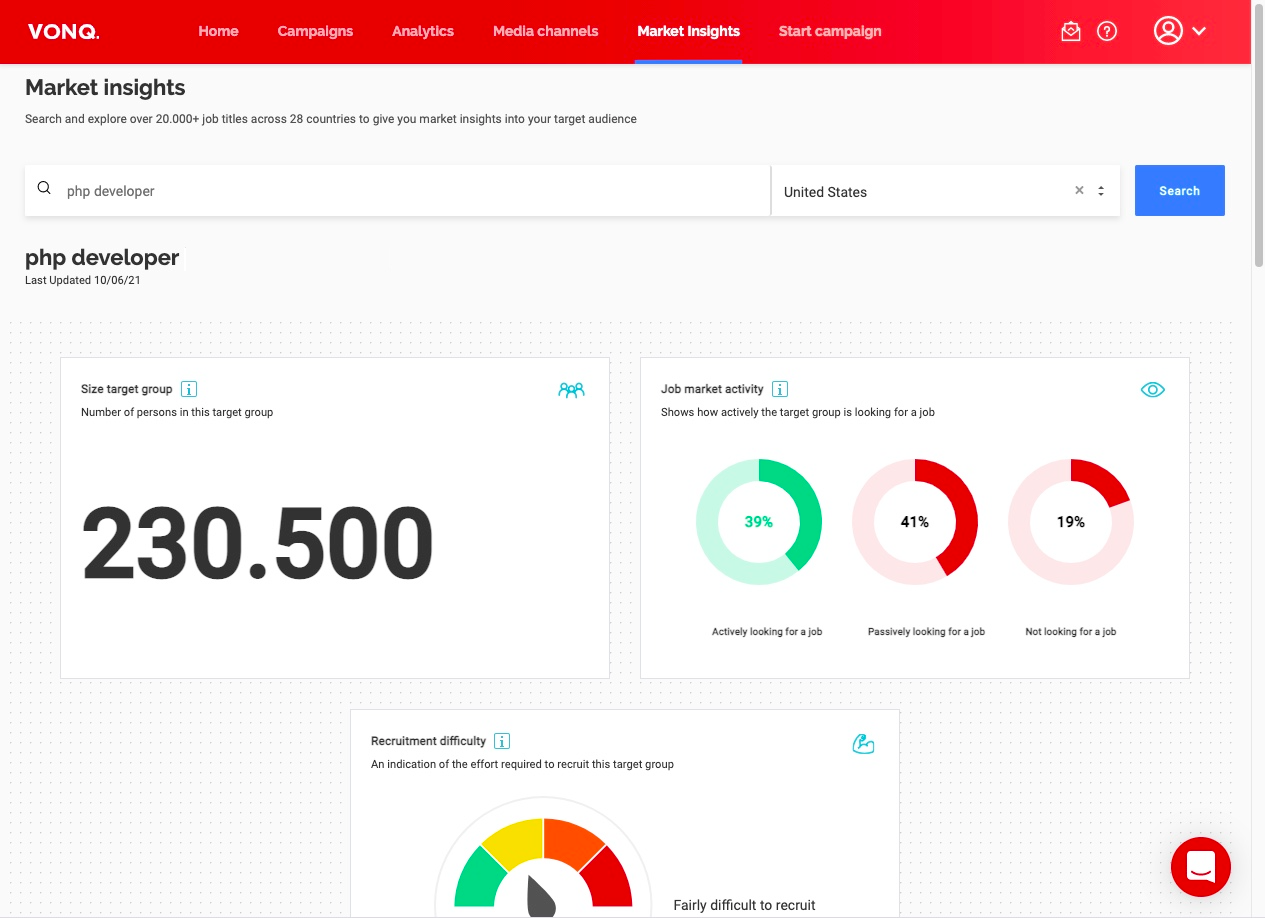Click the 'php developer' results heading

click(x=102, y=258)
